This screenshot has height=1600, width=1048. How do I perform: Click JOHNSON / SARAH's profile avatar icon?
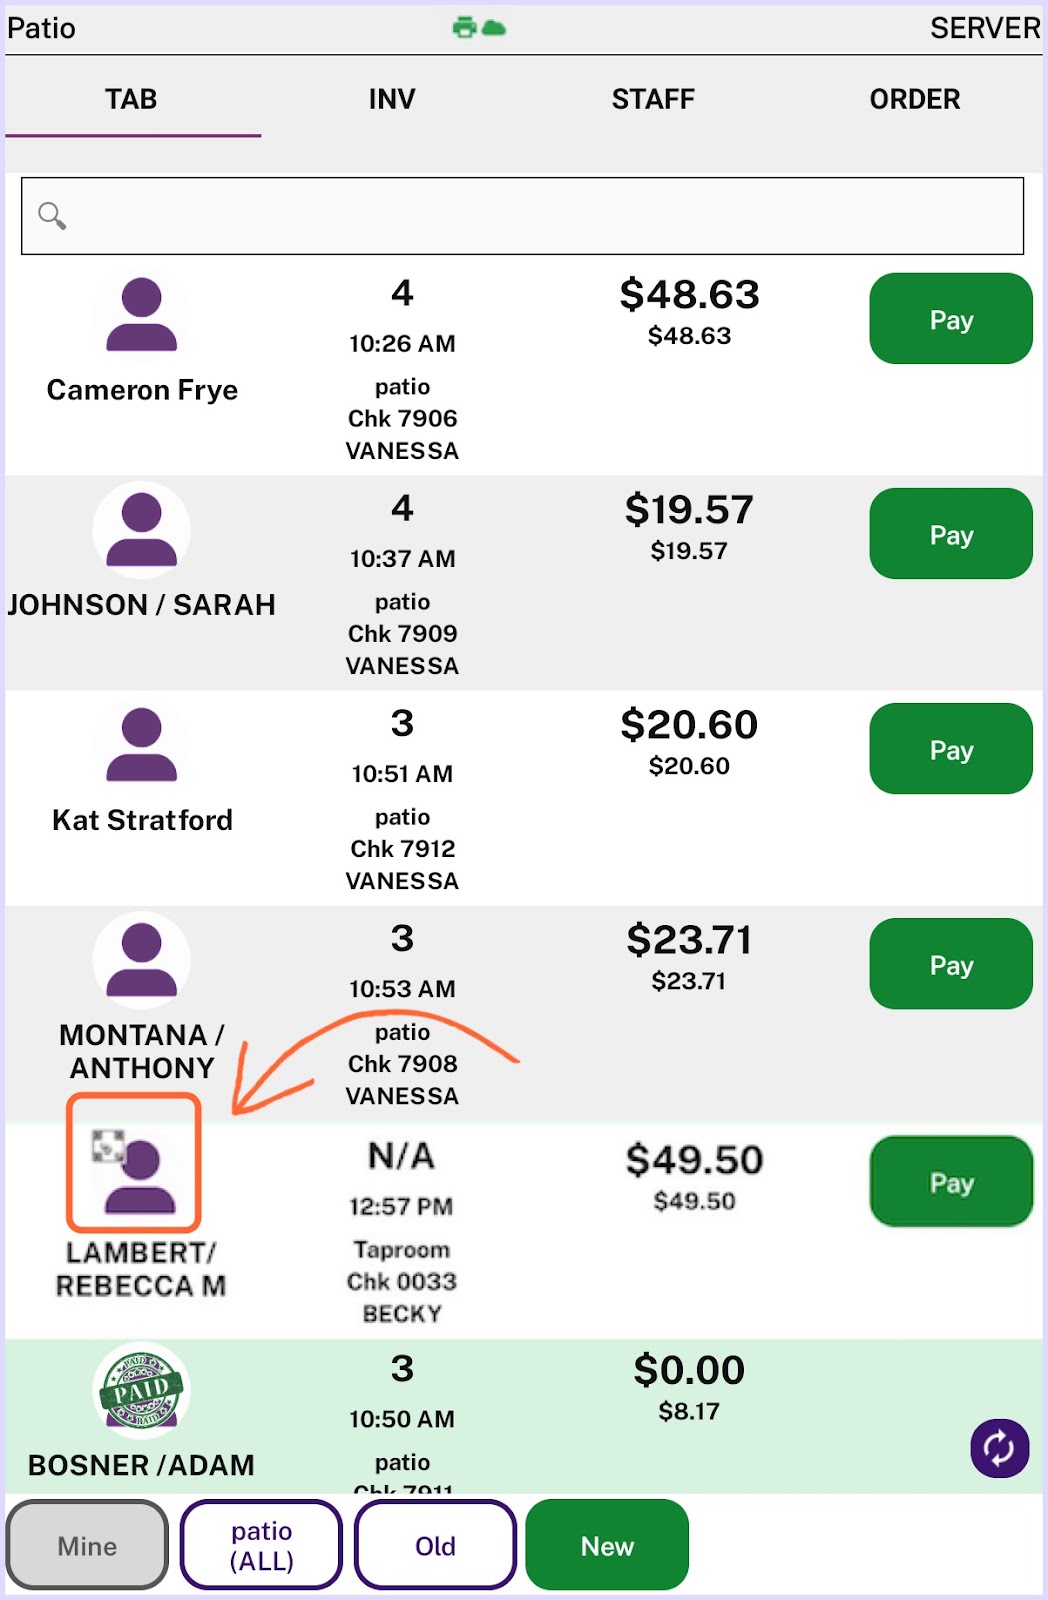coord(141,530)
